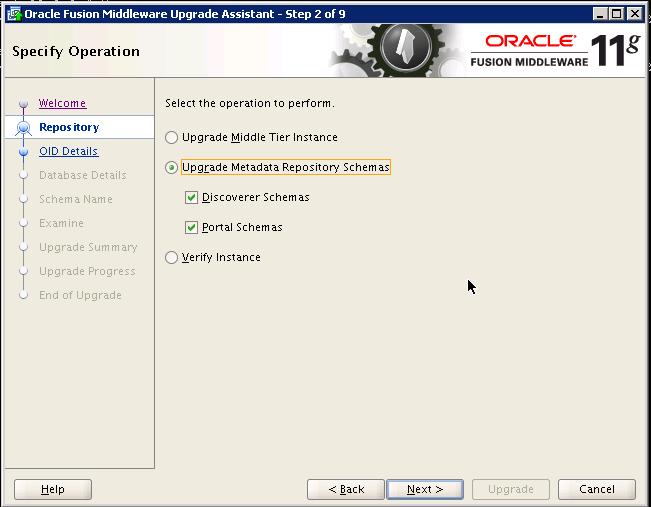Click the Examine step label
Screen dimensions: 651x507
click(x=61, y=223)
